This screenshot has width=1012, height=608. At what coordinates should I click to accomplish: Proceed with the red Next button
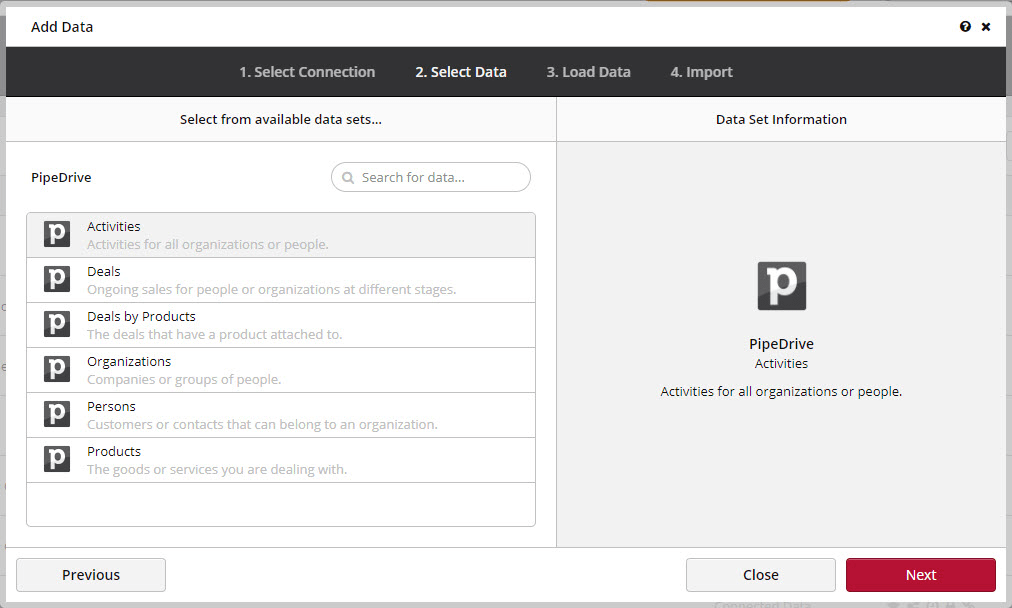(x=921, y=574)
